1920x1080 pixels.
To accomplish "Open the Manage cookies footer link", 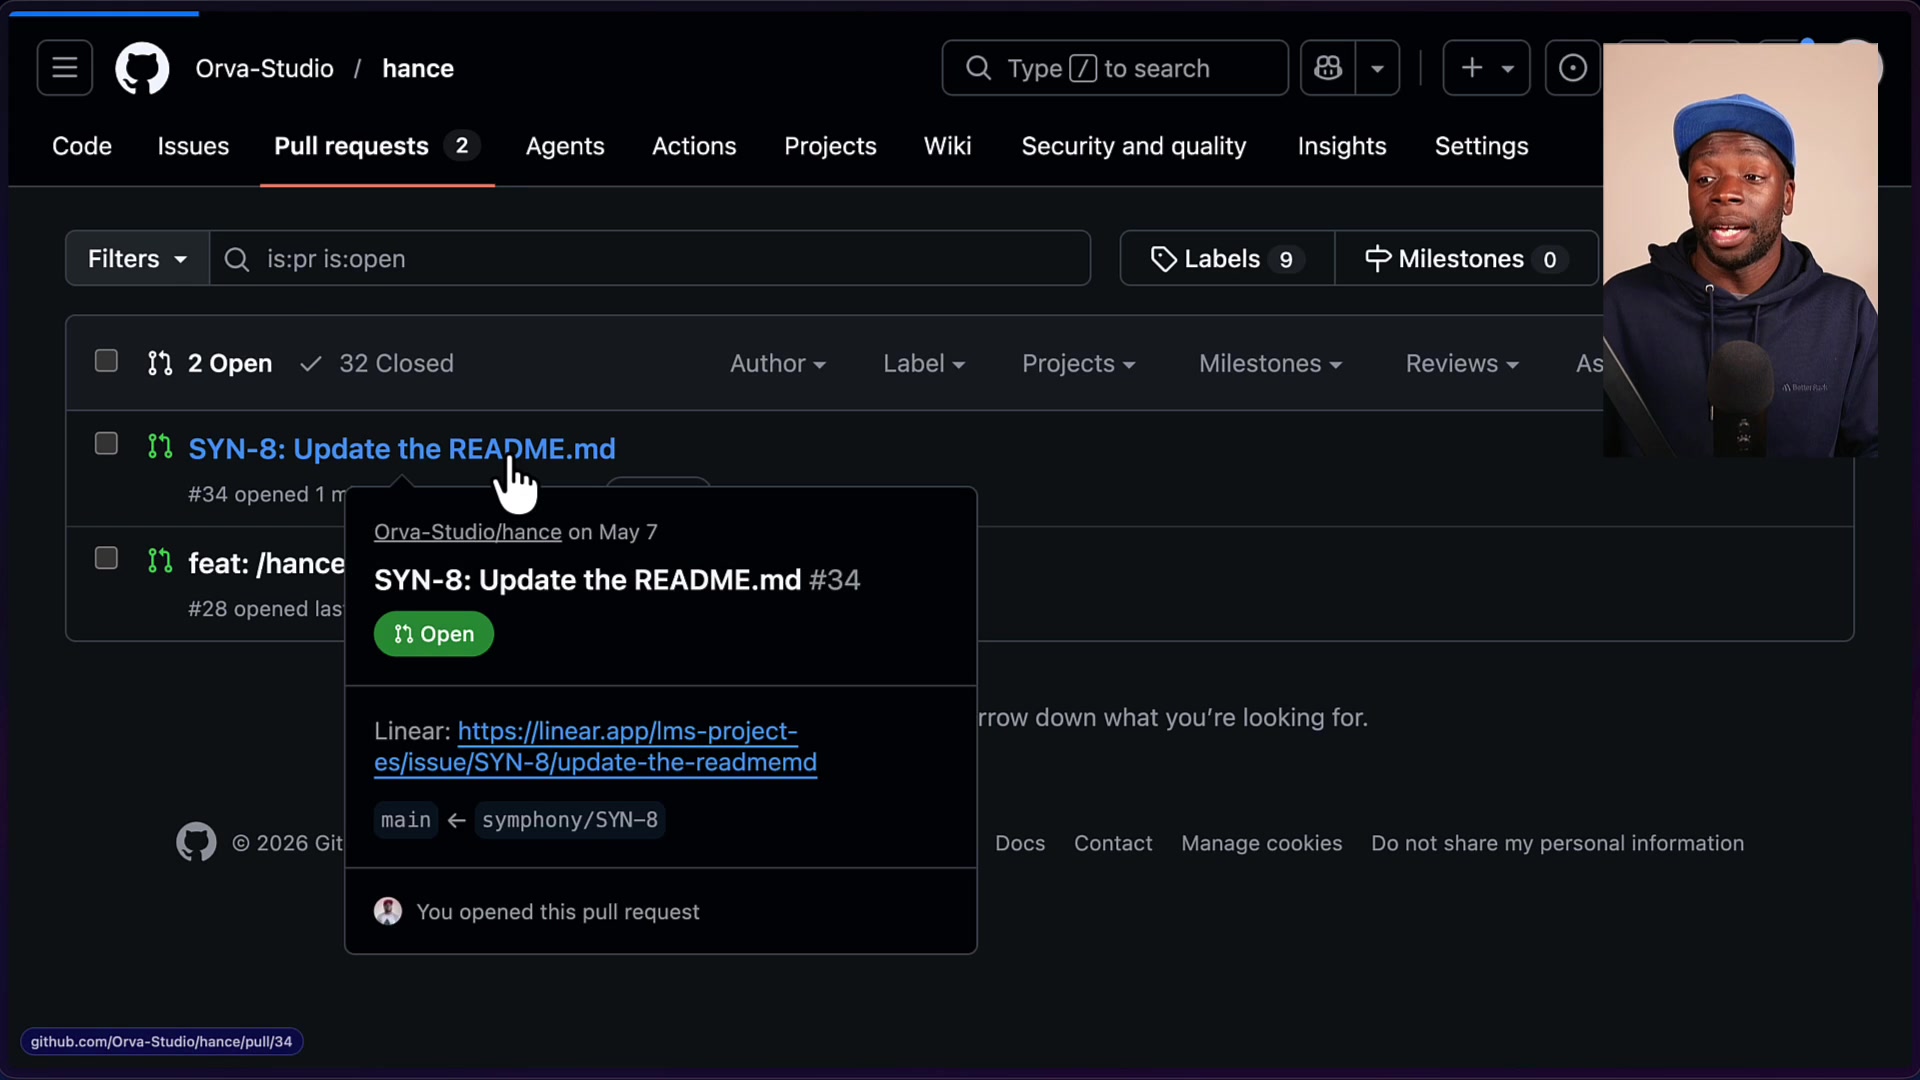I will coord(1261,843).
